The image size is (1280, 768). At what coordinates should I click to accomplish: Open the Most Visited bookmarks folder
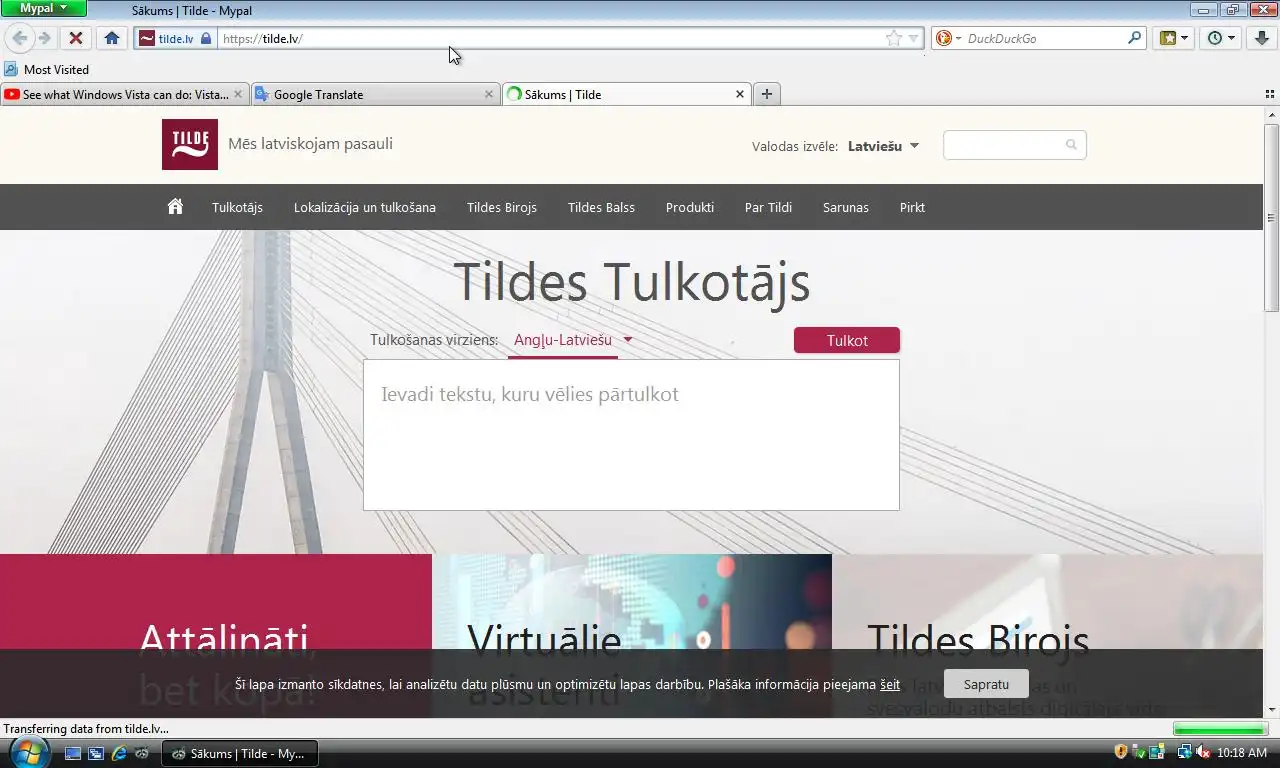point(47,69)
